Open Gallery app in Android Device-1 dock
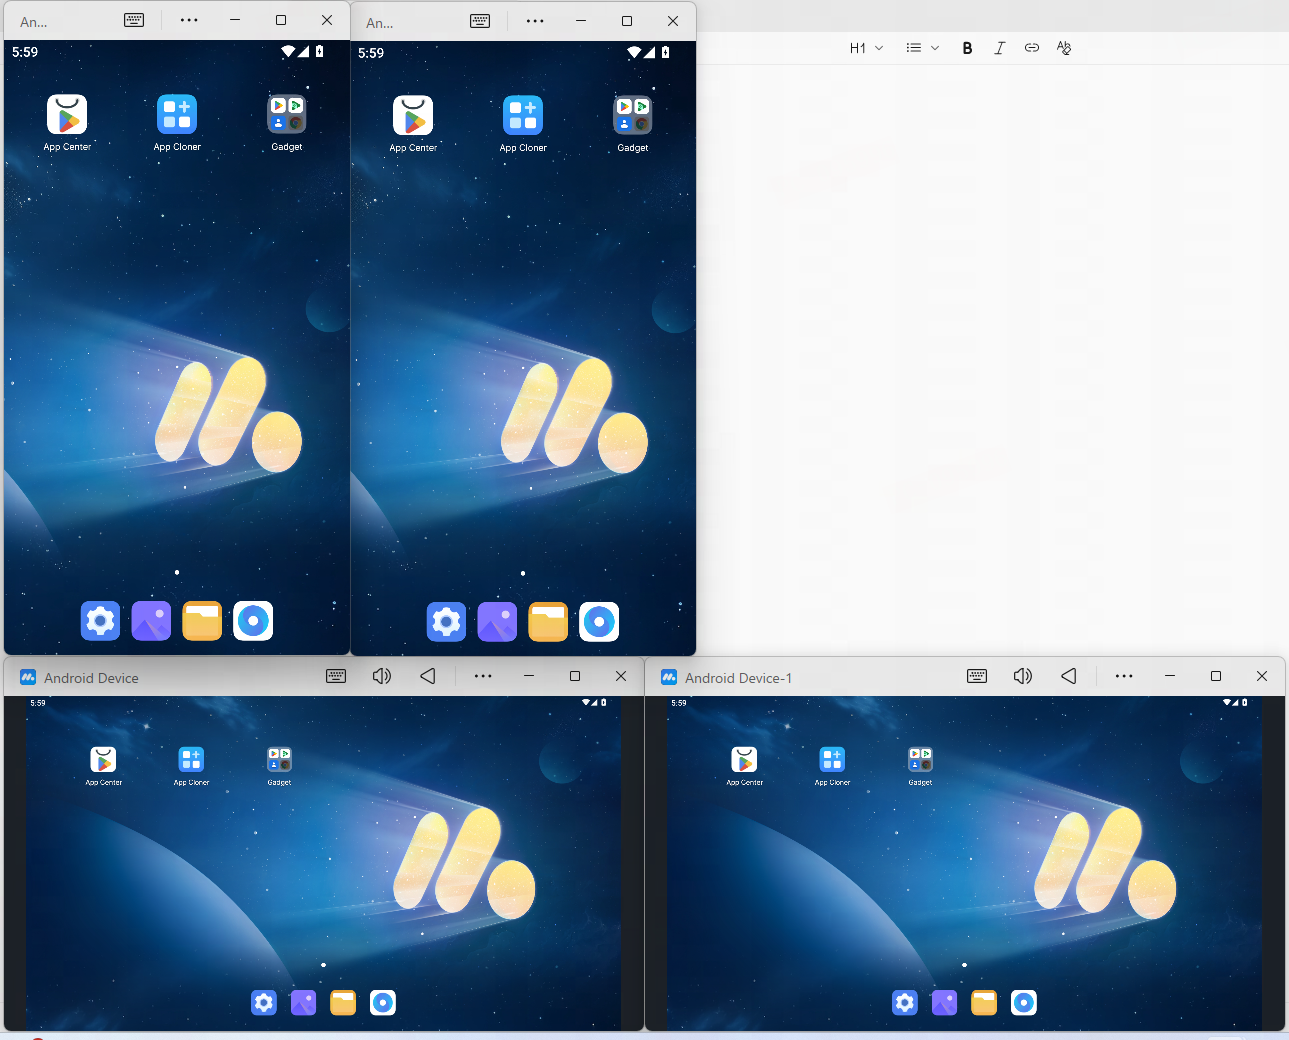Image resolution: width=1289 pixels, height=1040 pixels. tap(944, 1002)
